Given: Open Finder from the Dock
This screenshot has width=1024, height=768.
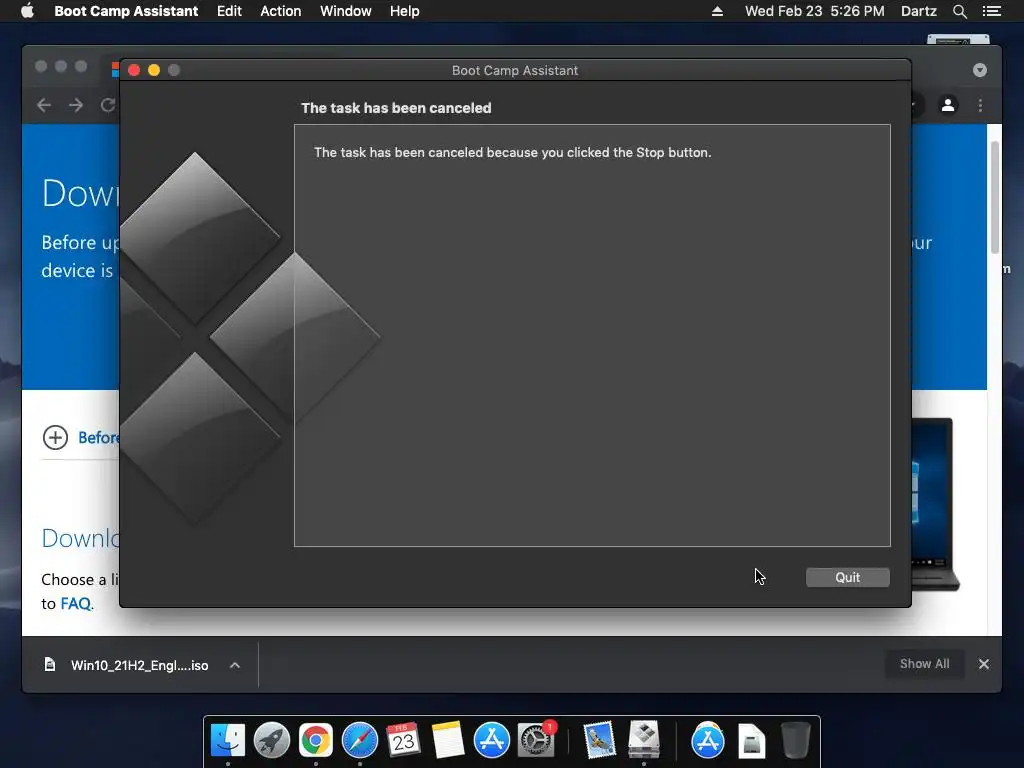Looking at the screenshot, I should point(228,741).
